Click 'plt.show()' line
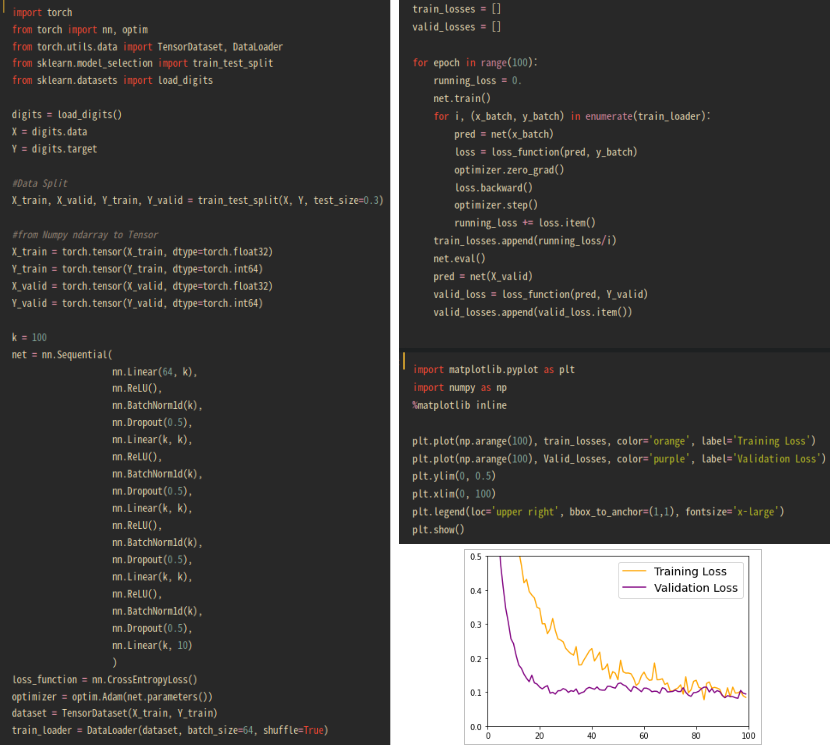 [x=438, y=529]
